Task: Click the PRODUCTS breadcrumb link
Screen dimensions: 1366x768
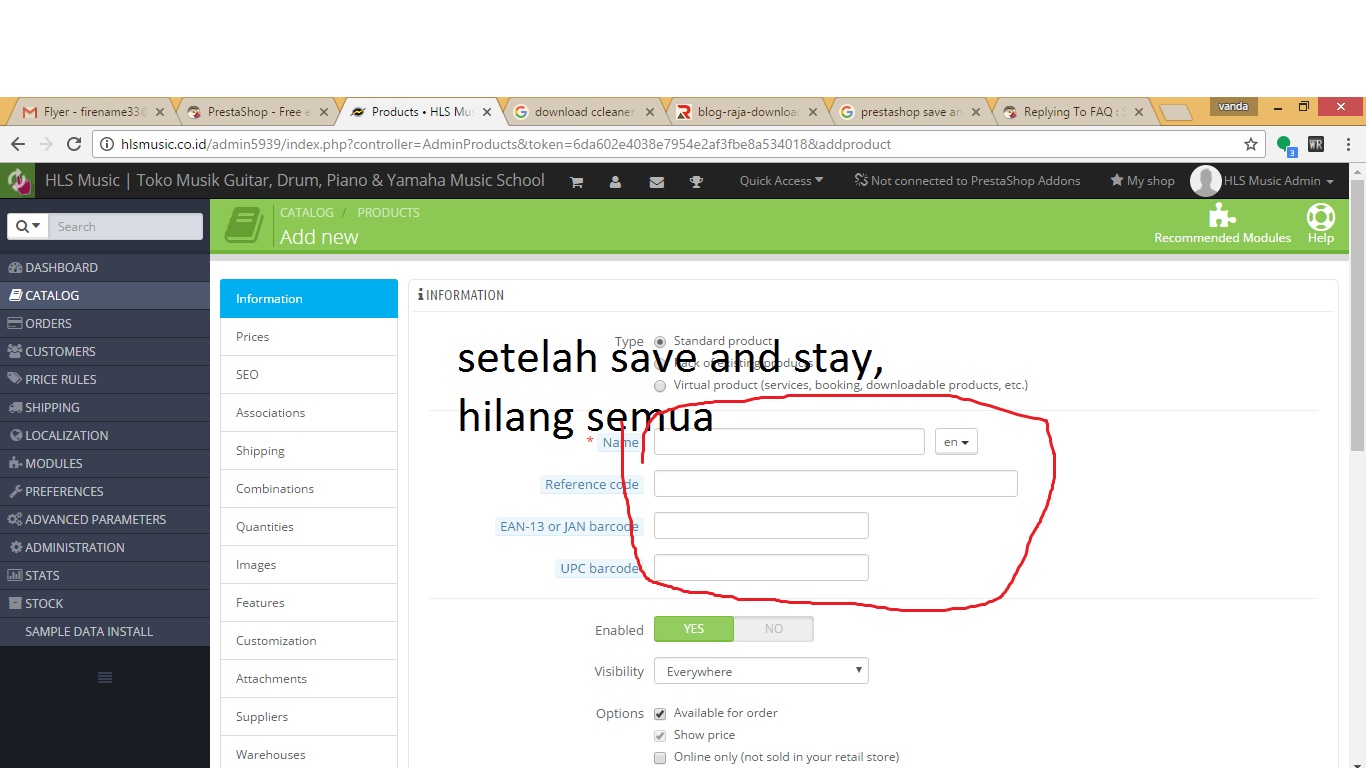Action: click(x=388, y=212)
